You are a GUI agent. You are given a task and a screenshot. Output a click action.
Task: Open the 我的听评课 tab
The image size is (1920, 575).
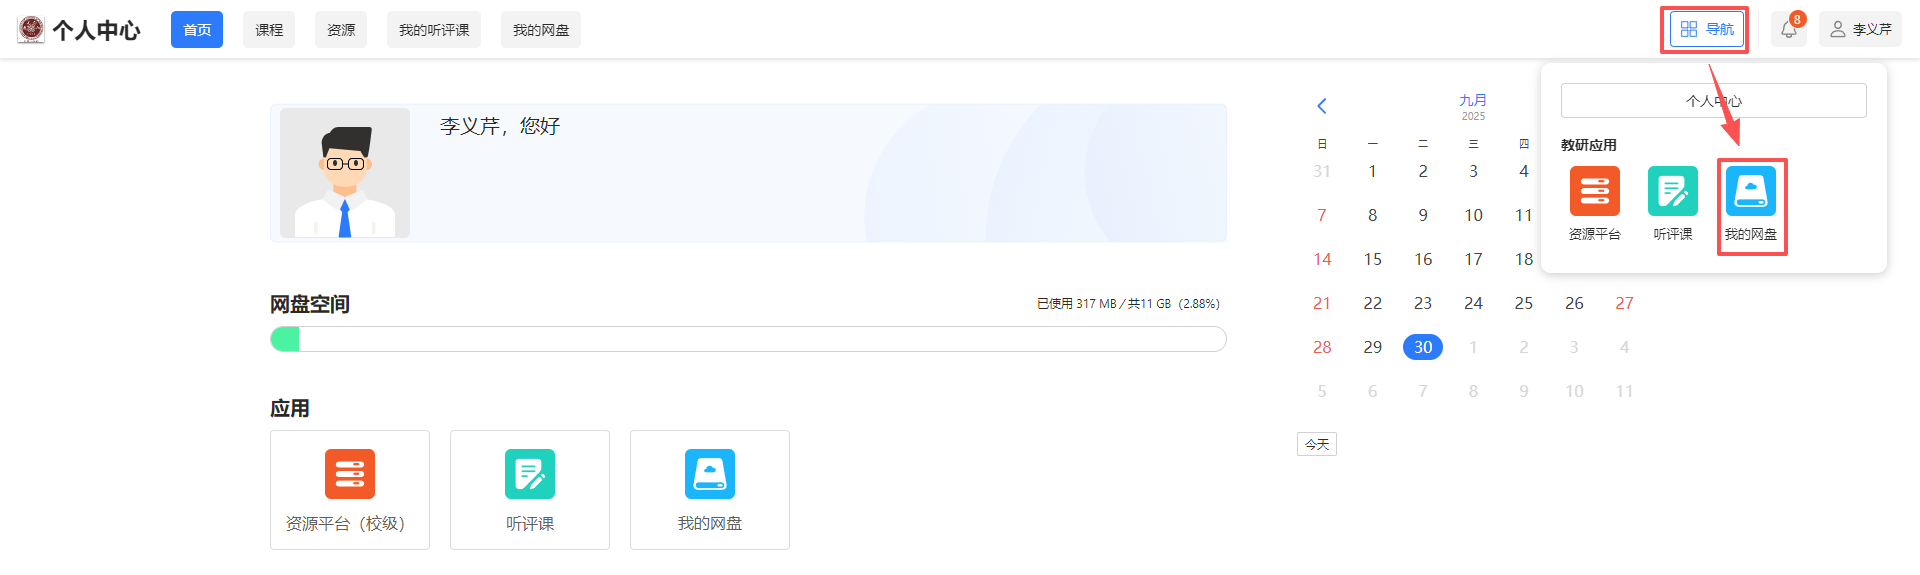434,30
